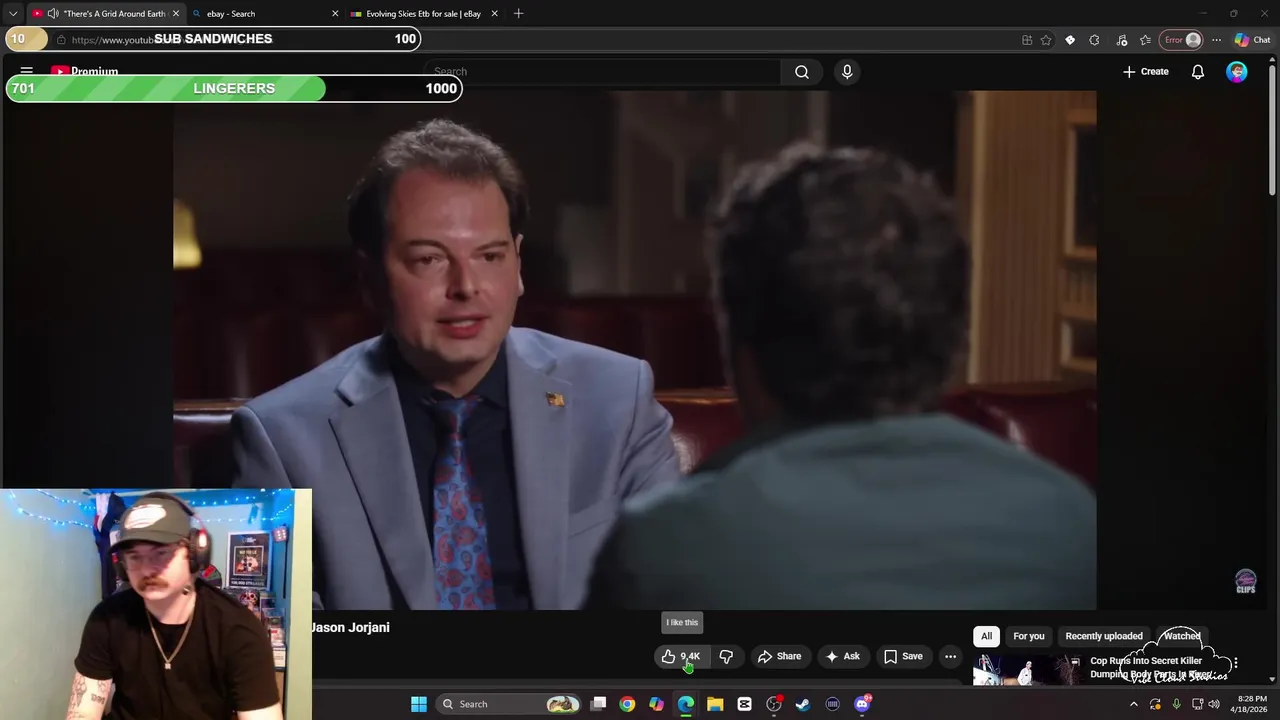Click the YouTube search magnifier button
Viewport: 1280px width, 720px height.
(802, 71)
